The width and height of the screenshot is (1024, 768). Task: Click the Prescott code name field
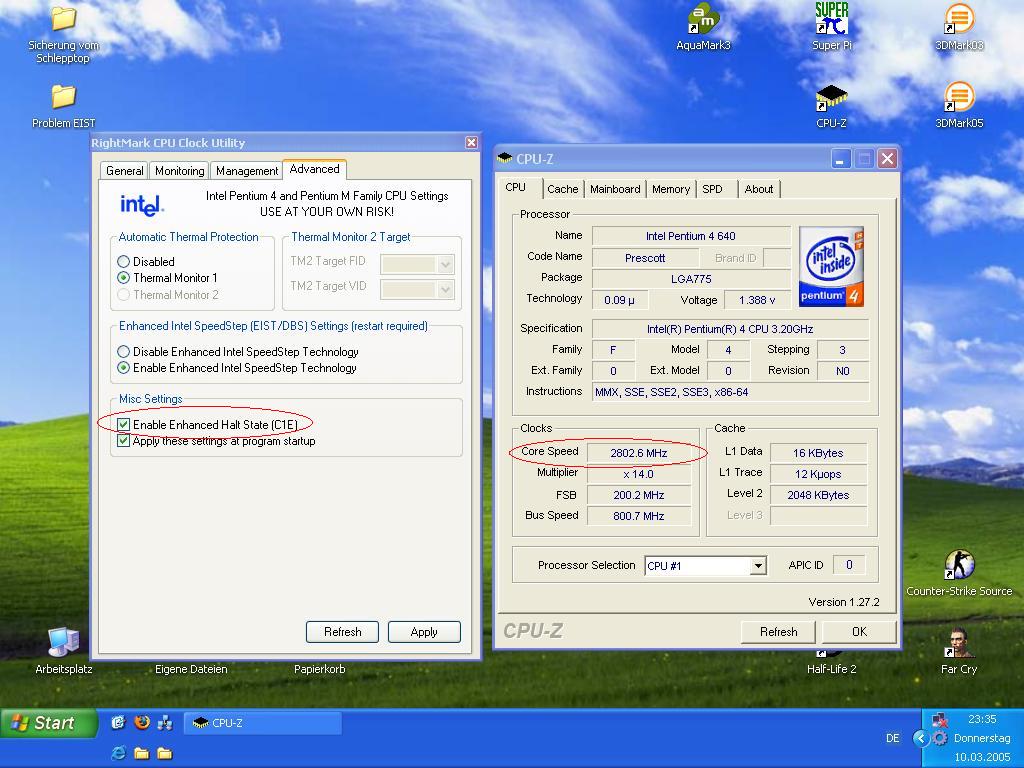[645, 257]
